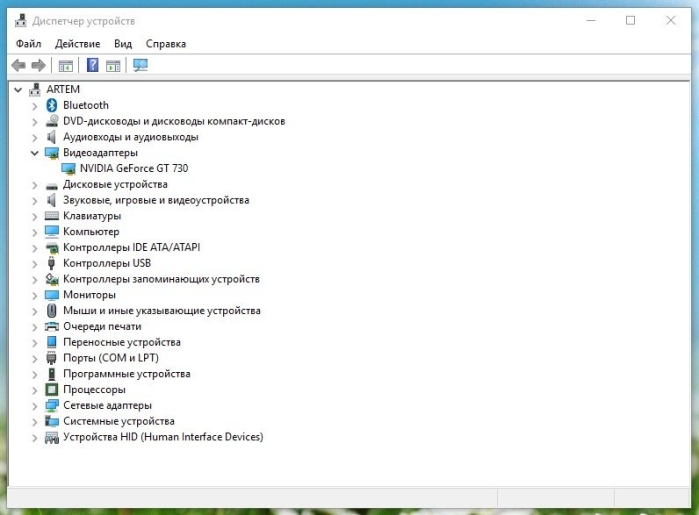Open the Справка menu
This screenshot has width=699, height=515.
pos(166,44)
